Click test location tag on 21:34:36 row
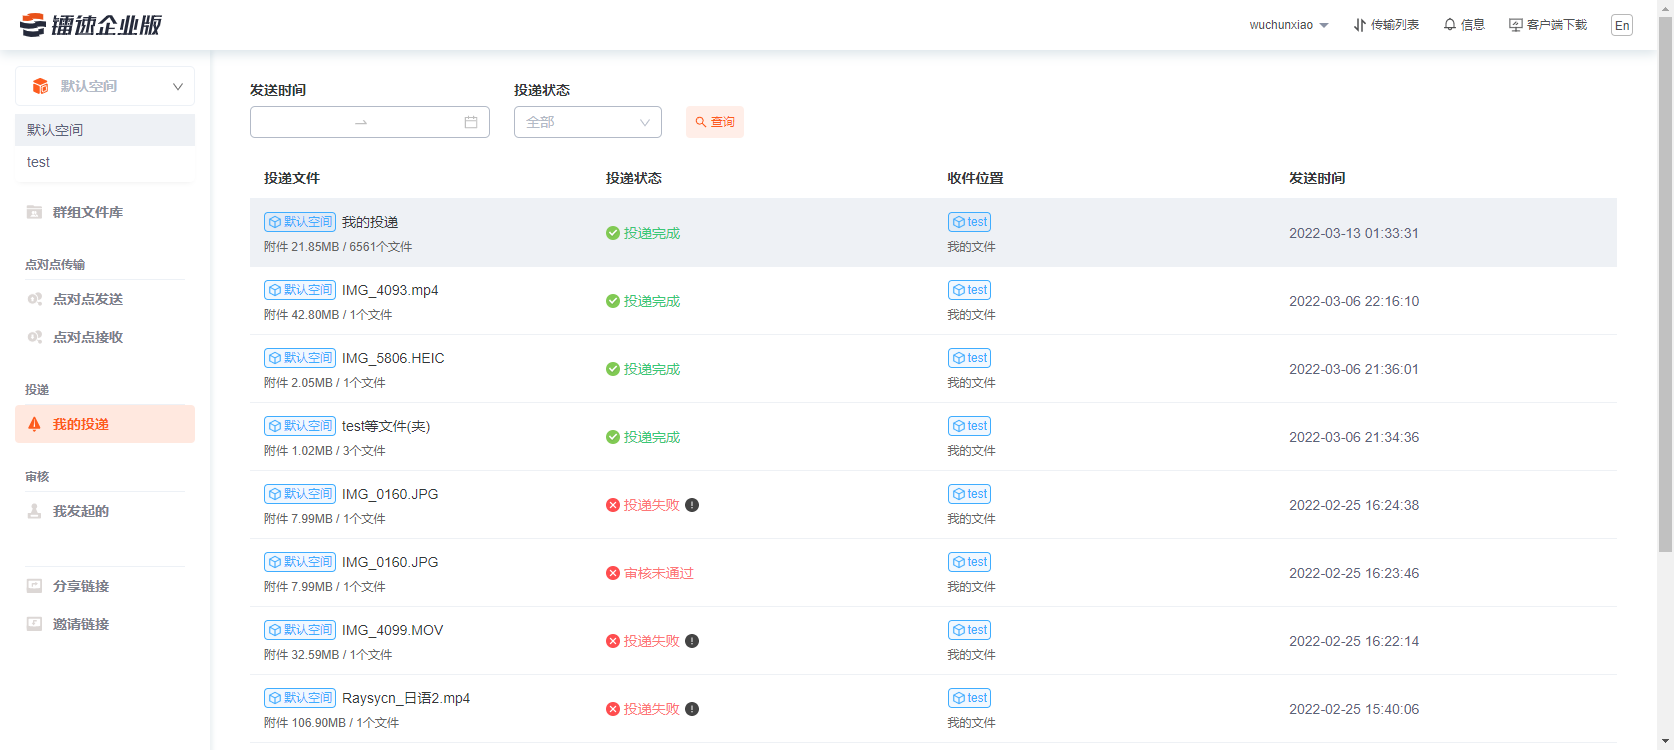The width and height of the screenshot is (1674, 750). [x=970, y=426]
